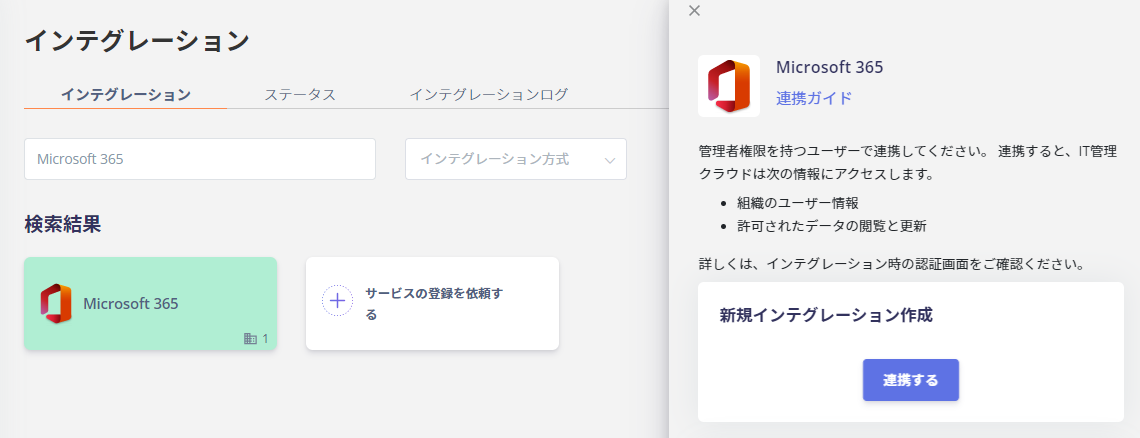Image resolution: width=1140 pixels, height=438 pixels.
Task: Click the count 1 on Microsoft 365 card
Action: (x=265, y=338)
